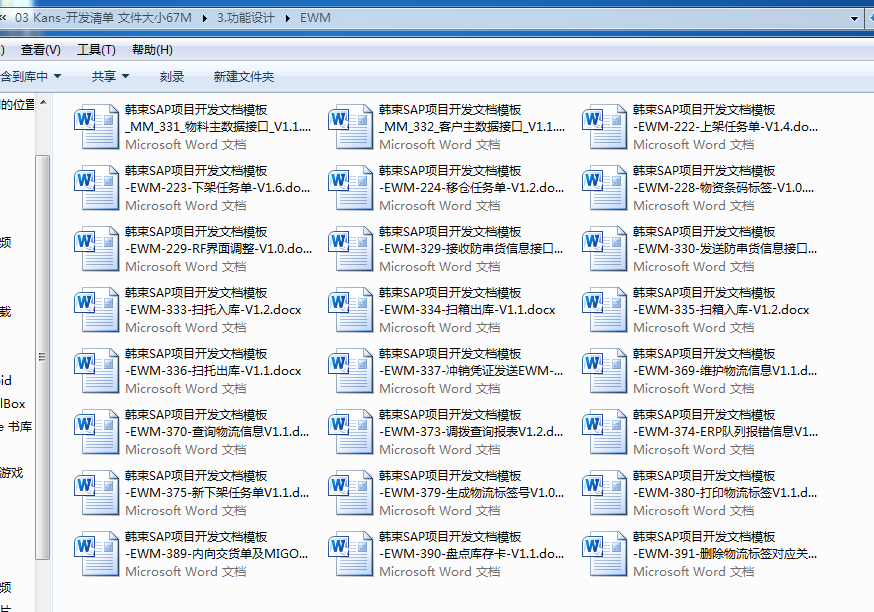Open the 帮助(H) menu
The image size is (874, 612).
[152, 50]
